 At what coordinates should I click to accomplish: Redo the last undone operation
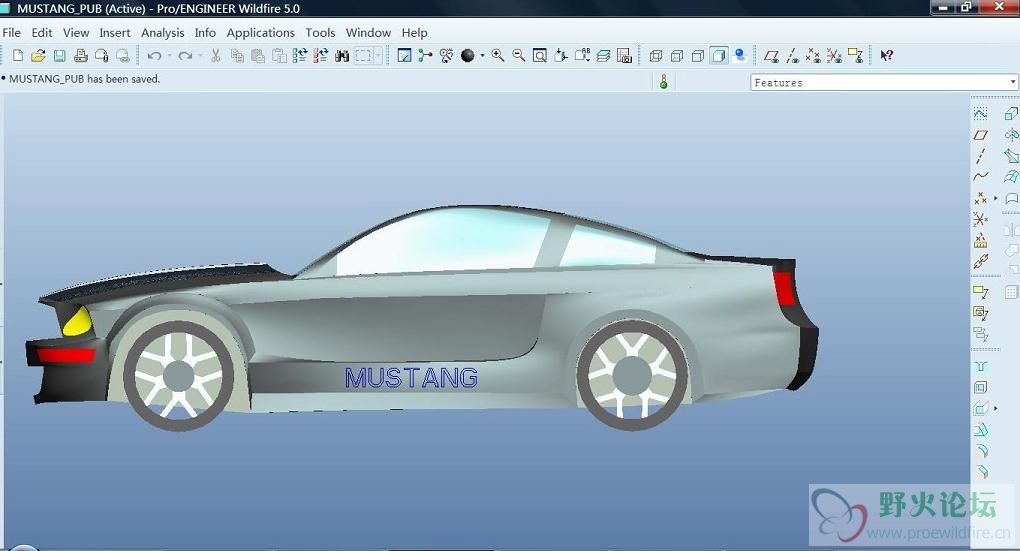[x=185, y=56]
